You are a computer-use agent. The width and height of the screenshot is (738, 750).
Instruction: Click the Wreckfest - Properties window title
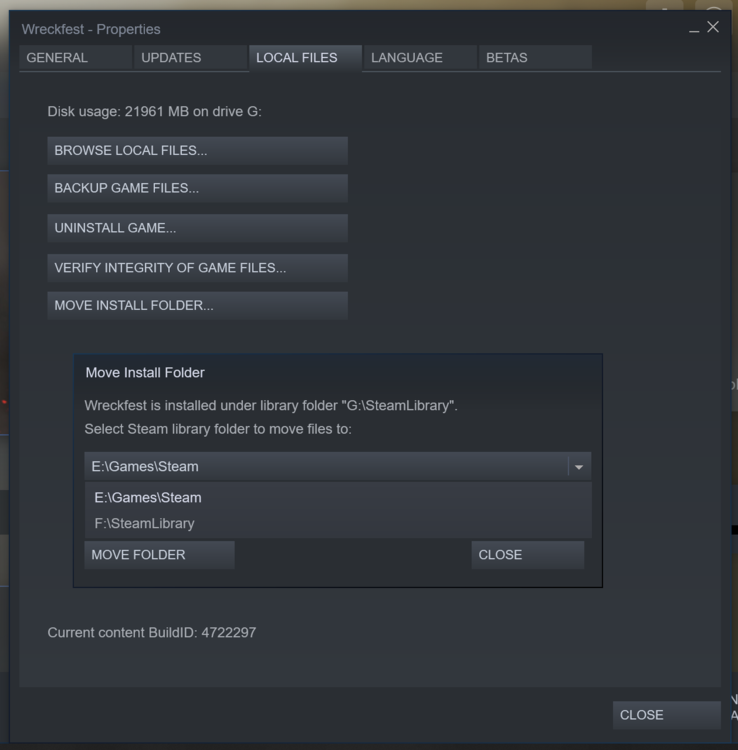pyautogui.click(x=91, y=29)
